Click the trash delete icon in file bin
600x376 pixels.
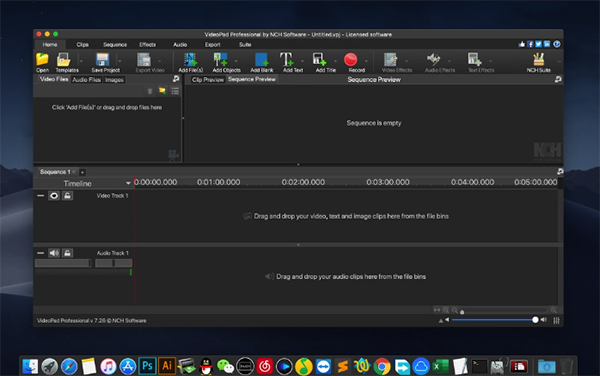[x=150, y=91]
